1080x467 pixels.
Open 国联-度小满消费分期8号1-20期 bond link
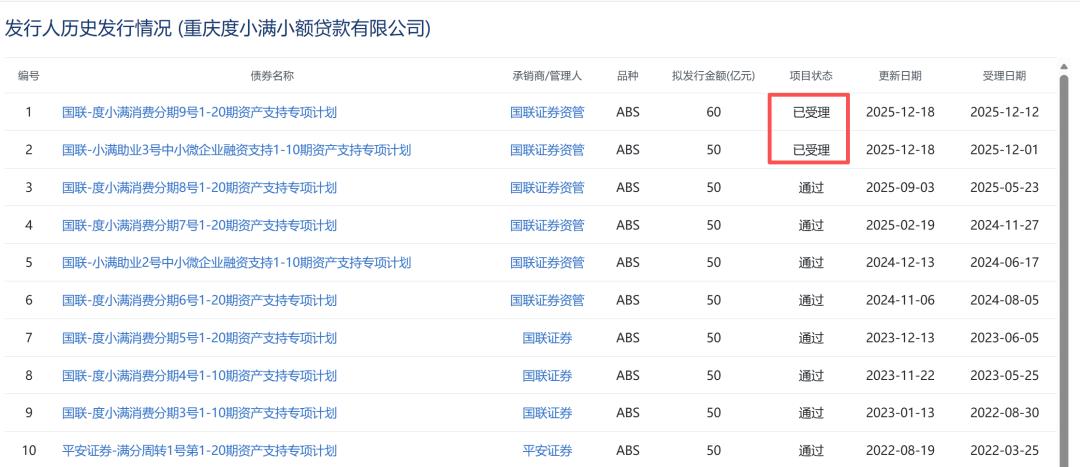click(199, 187)
